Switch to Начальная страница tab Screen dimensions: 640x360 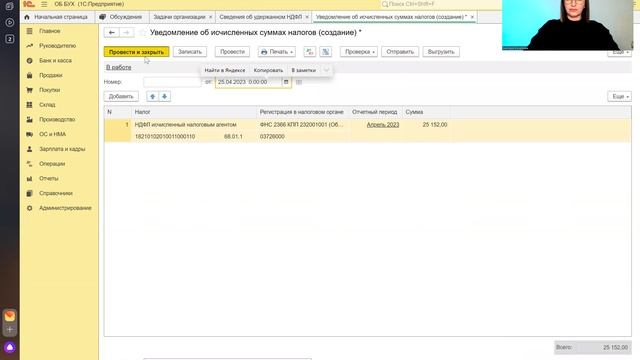pos(57,17)
